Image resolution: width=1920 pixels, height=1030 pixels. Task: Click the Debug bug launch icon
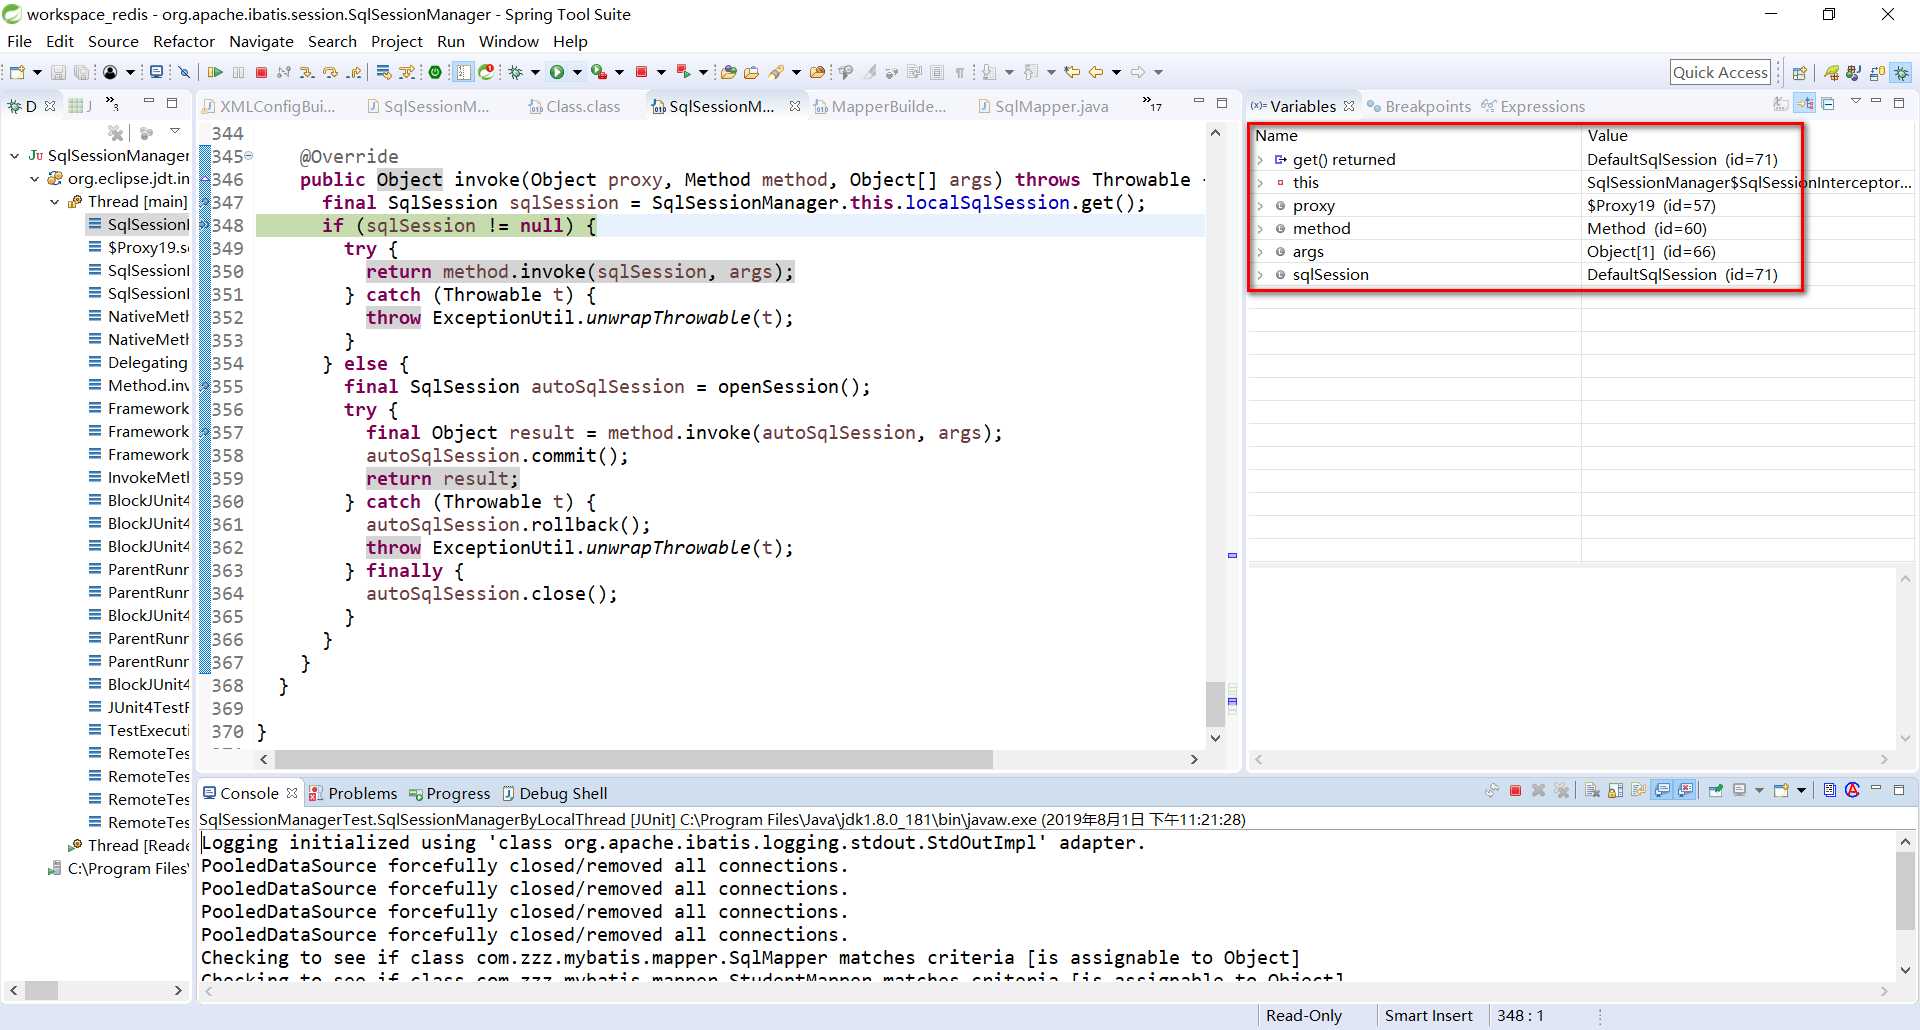(x=516, y=72)
